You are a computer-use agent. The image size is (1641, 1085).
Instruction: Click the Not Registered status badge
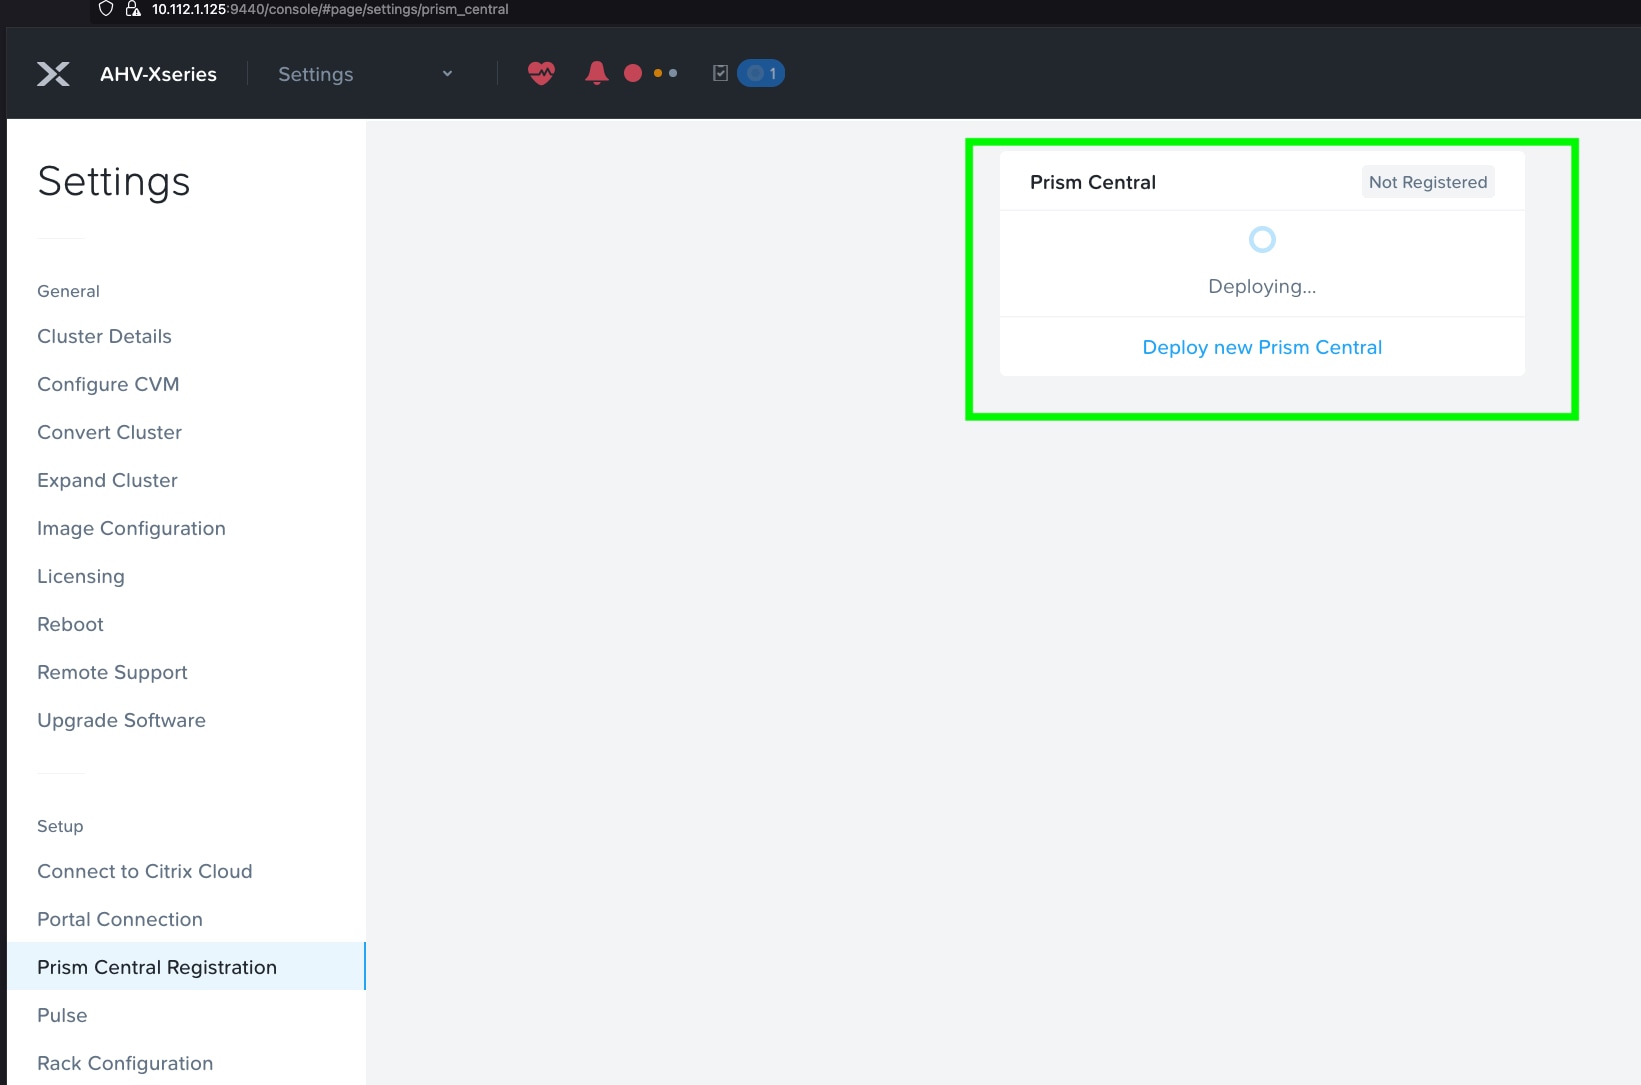(1427, 182)
